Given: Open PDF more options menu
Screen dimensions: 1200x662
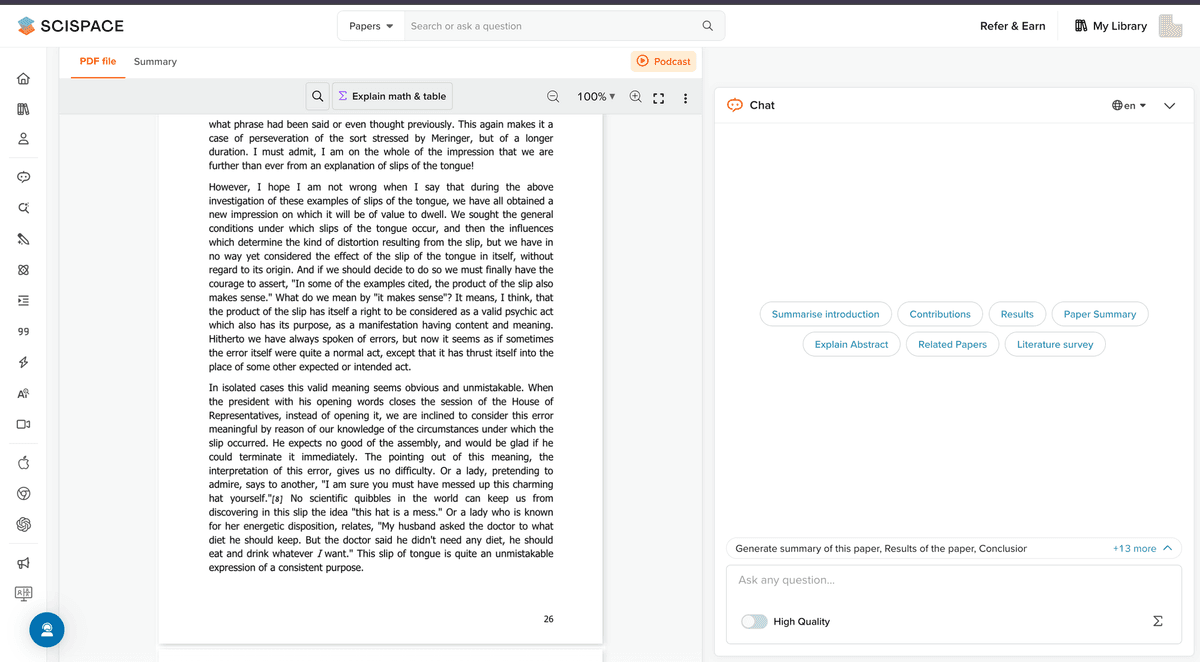Looking at the screenshot, I should [685, 98].
